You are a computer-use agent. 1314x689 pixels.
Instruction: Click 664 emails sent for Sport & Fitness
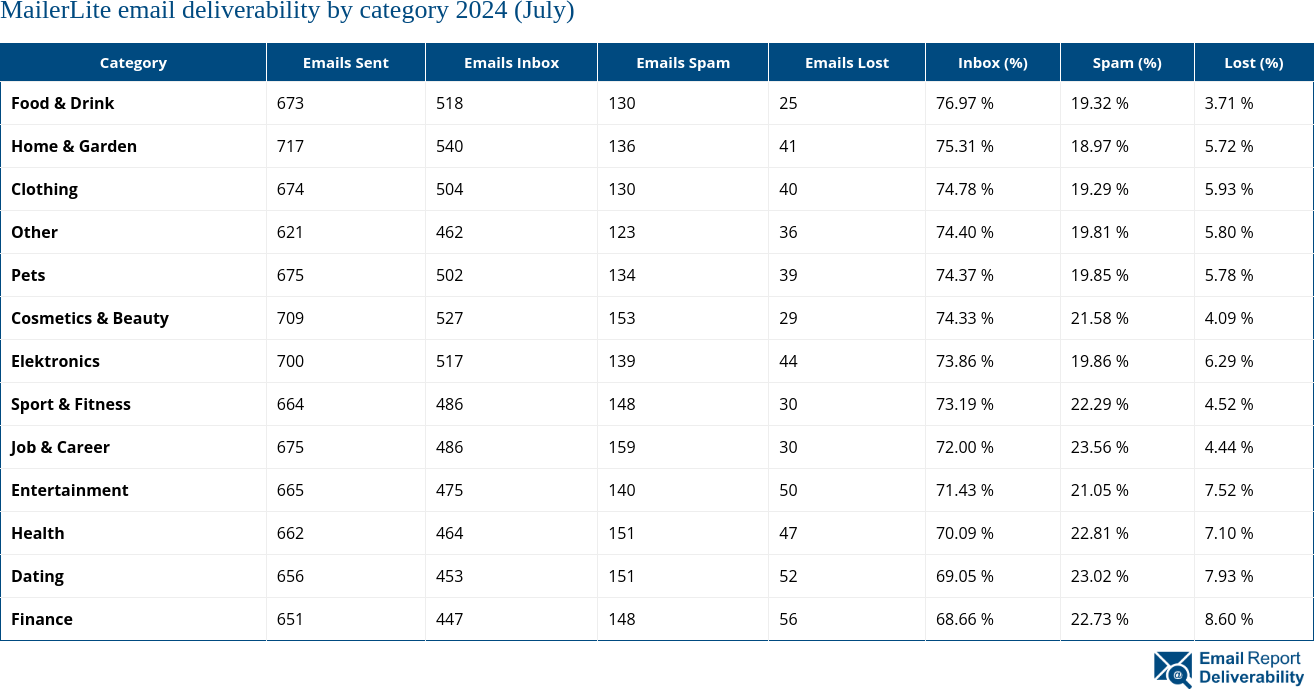(290, 404)
